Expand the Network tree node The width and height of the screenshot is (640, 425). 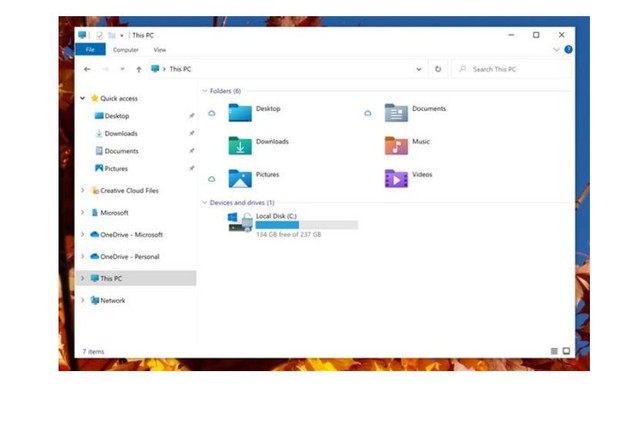[x=82, y=300]
